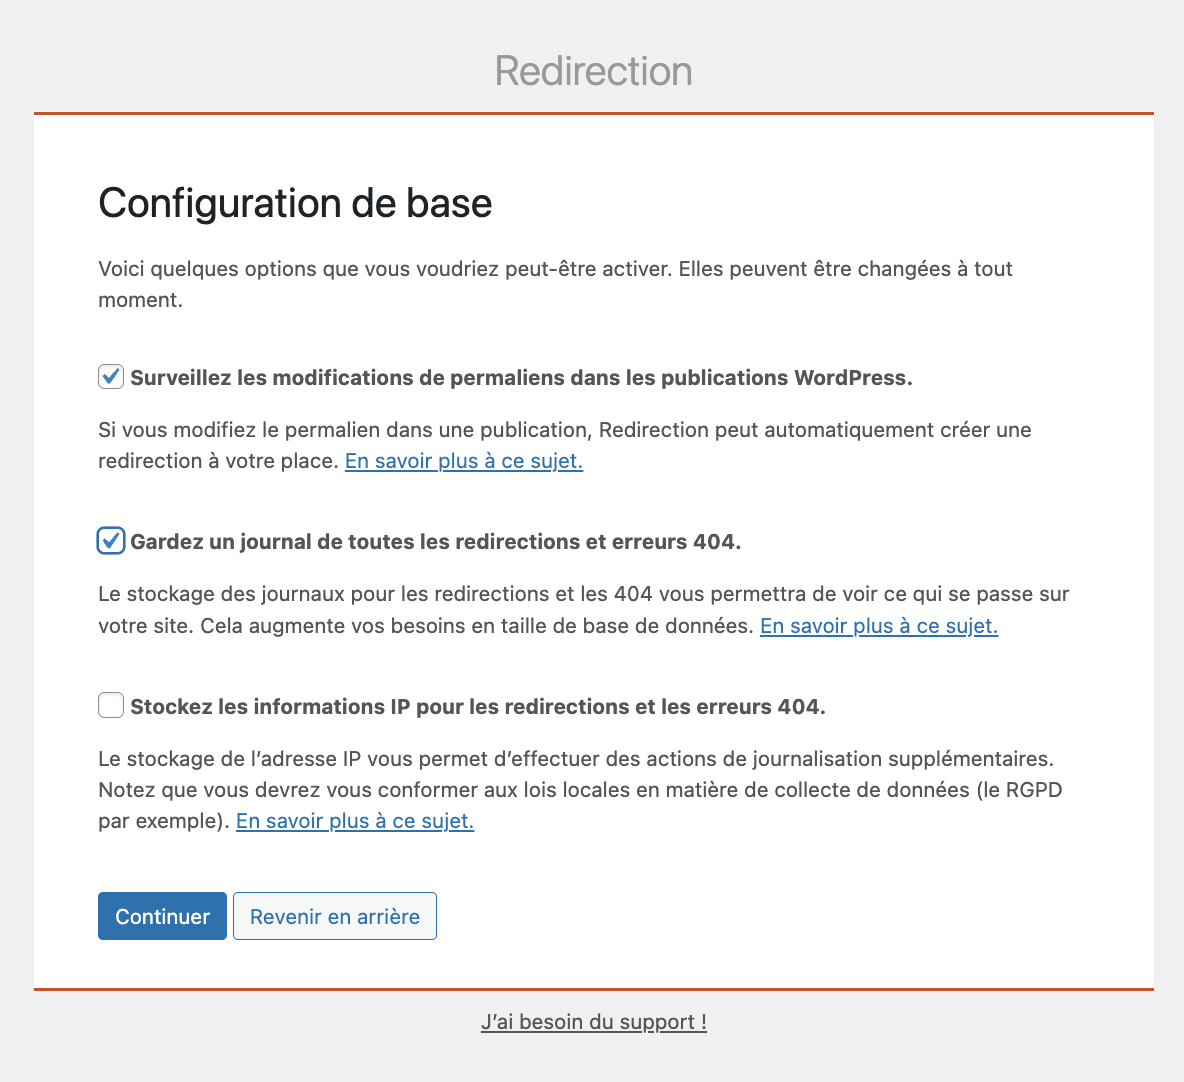
Task: Open the learn more link about IP storage and RGPD
Action: point(354,820)
